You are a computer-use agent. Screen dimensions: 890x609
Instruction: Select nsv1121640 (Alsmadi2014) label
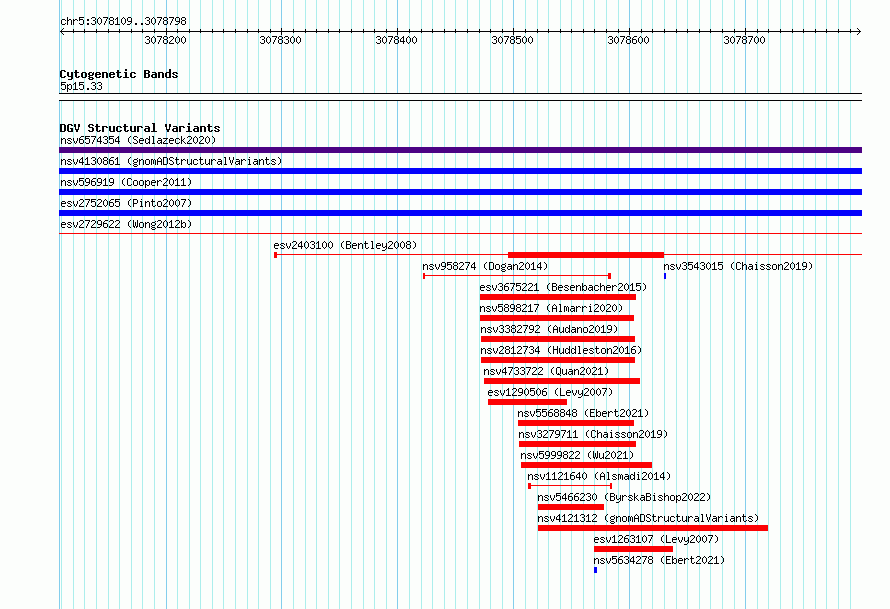[599, 476]
